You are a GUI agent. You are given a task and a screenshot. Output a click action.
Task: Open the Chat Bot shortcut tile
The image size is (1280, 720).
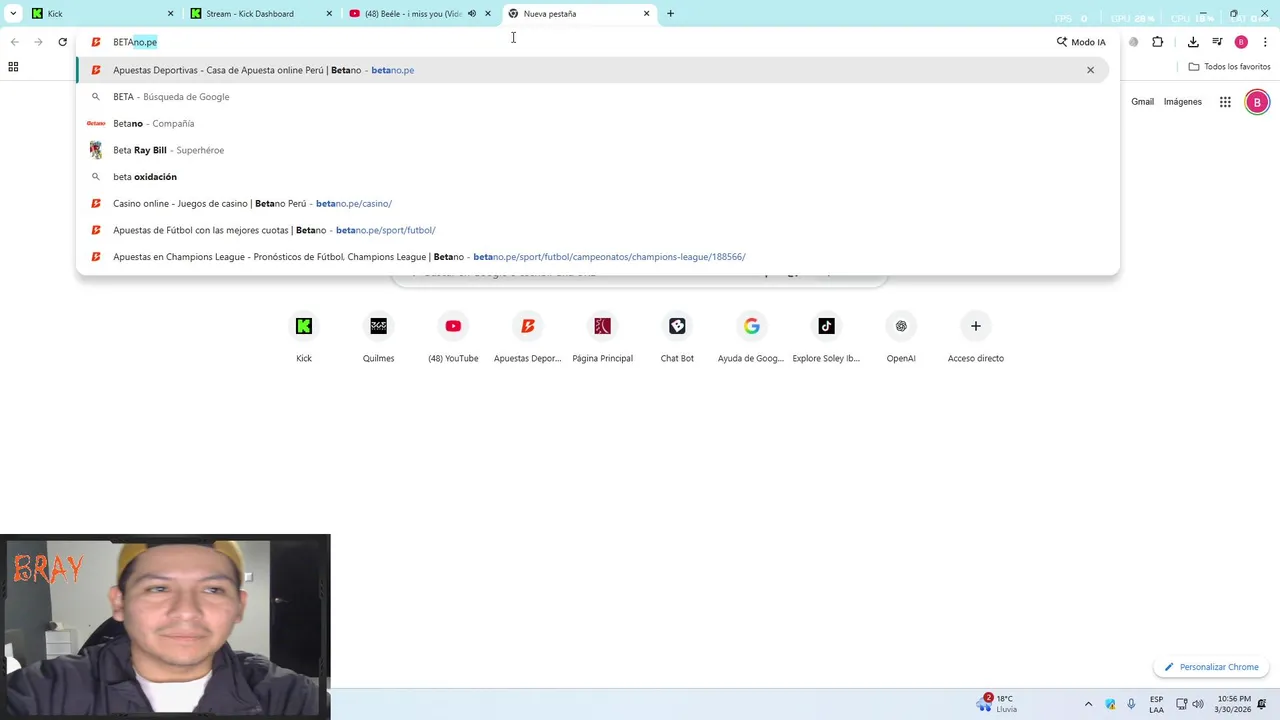click(x=677, y=338)
